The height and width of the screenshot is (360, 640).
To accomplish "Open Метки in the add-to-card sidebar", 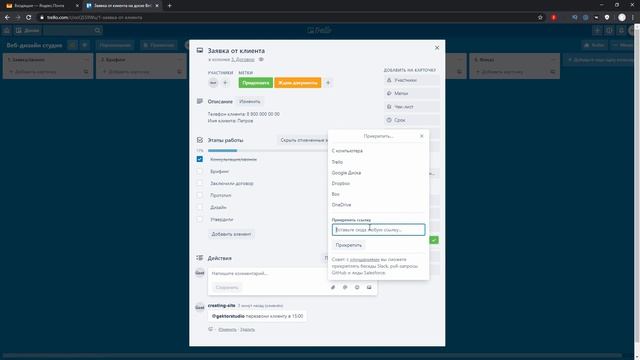I will pyautogui.click(x=411, y=93).
